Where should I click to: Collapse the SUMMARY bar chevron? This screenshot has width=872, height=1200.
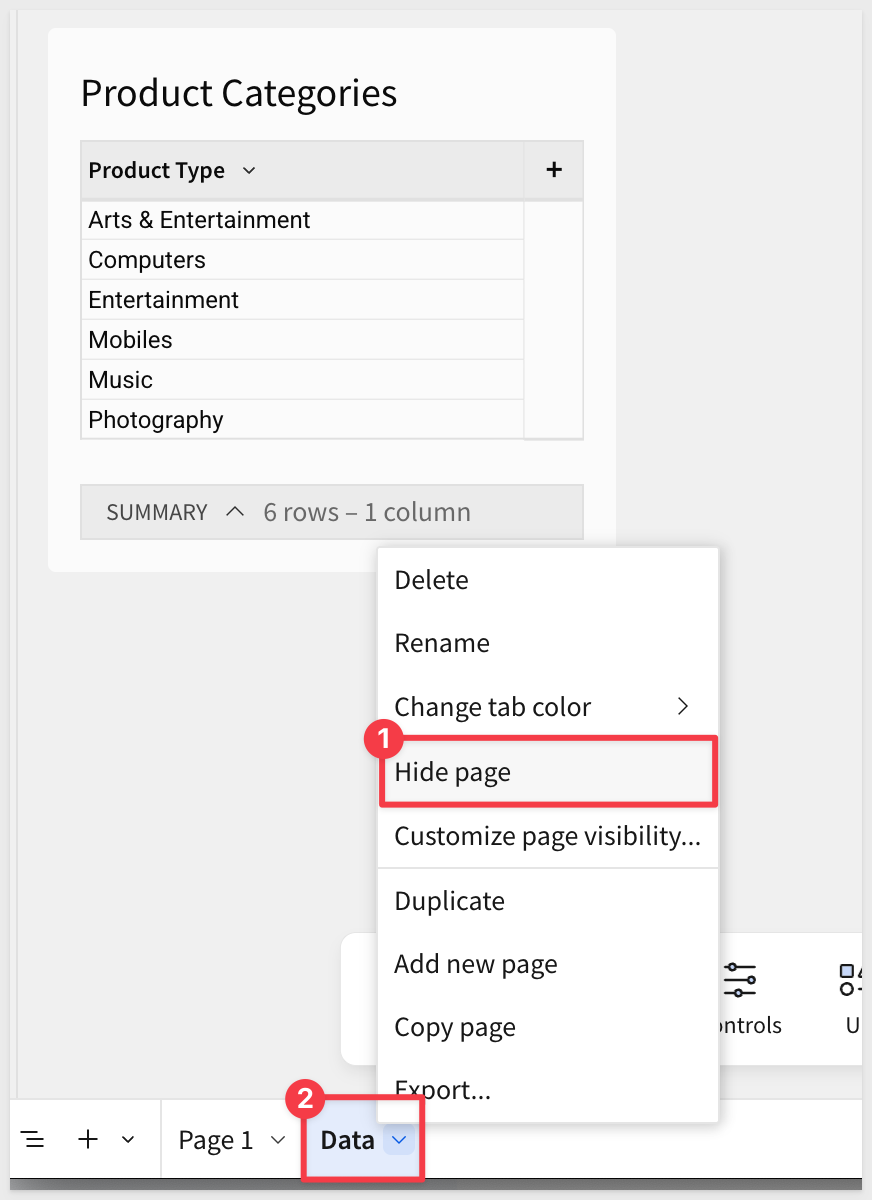click(235, 512)
